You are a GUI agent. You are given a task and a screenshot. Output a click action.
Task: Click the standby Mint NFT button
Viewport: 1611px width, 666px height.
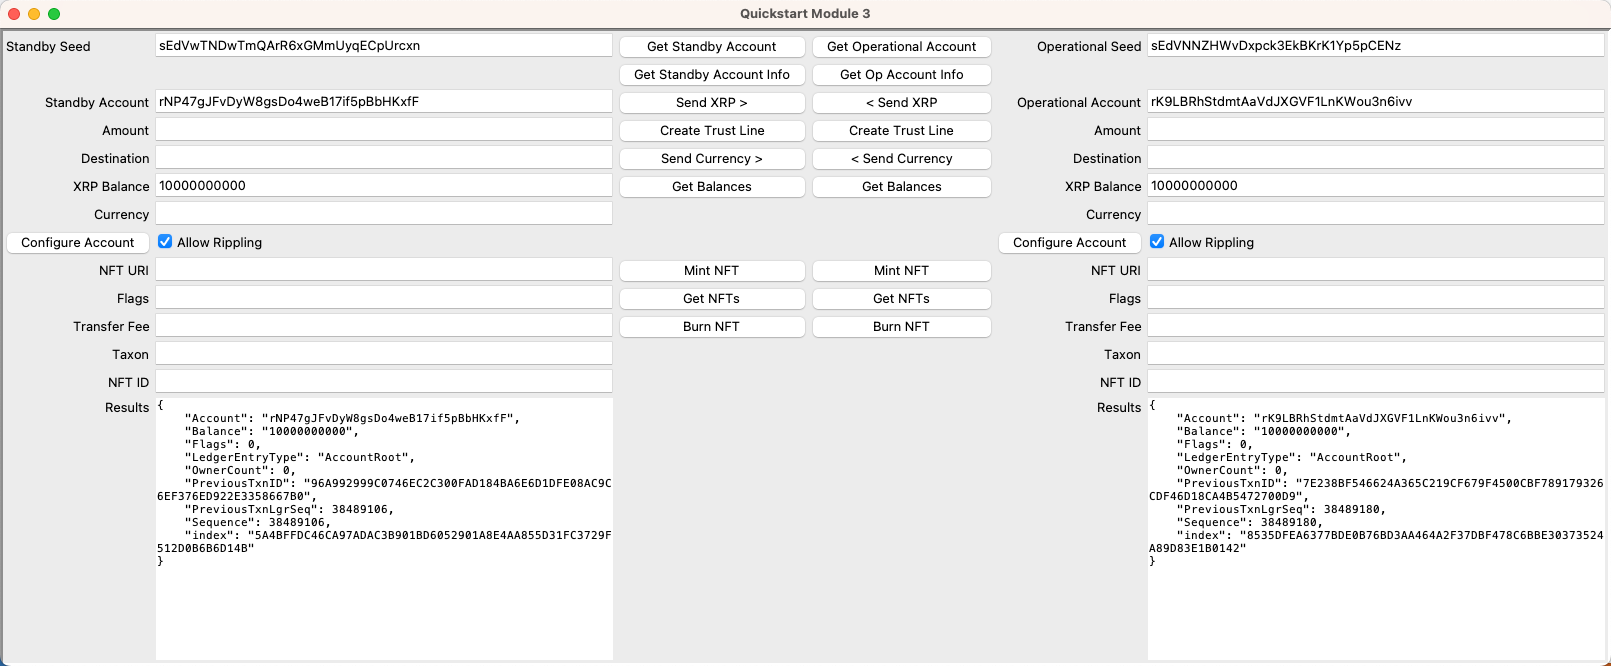coord(711,271)
